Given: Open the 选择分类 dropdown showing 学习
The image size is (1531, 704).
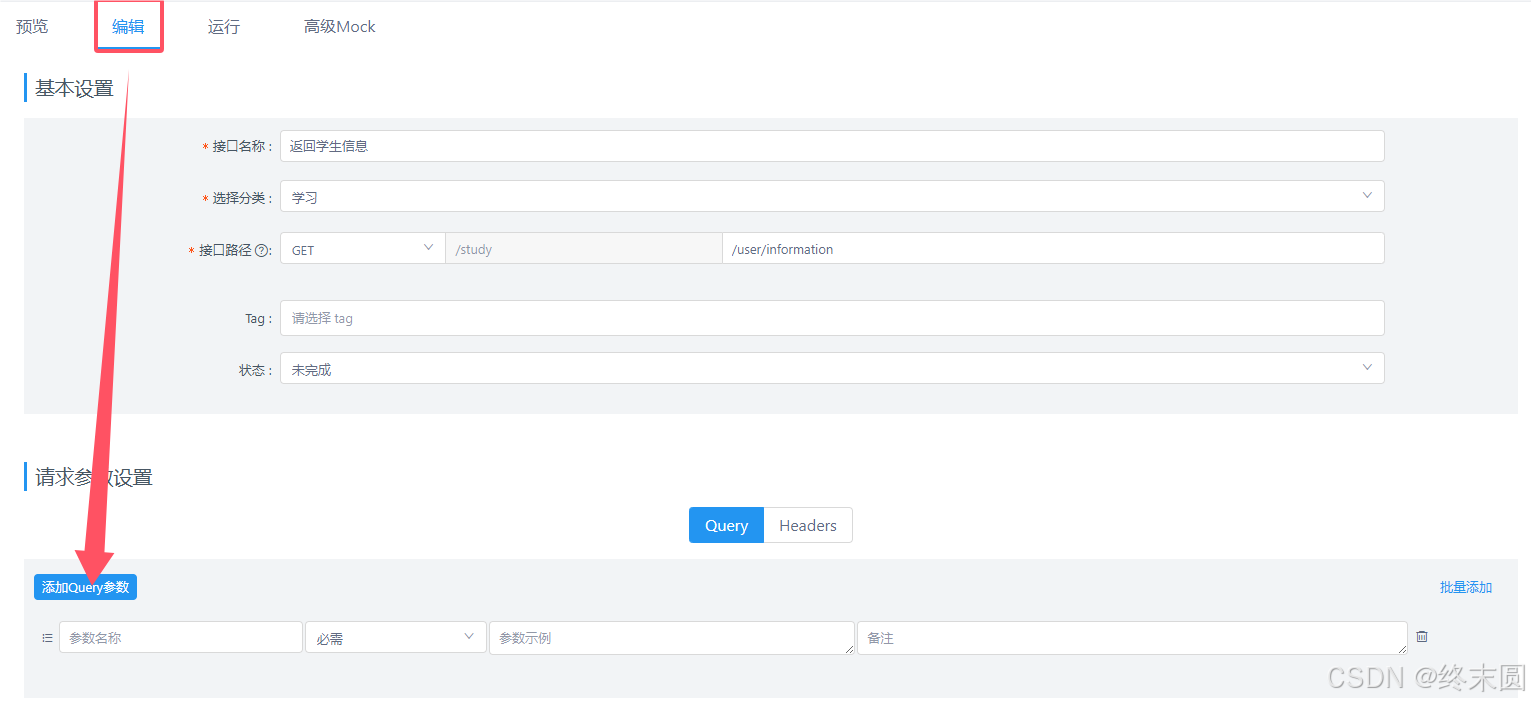Looking at the screenshot, I should [x=832, y=196].
